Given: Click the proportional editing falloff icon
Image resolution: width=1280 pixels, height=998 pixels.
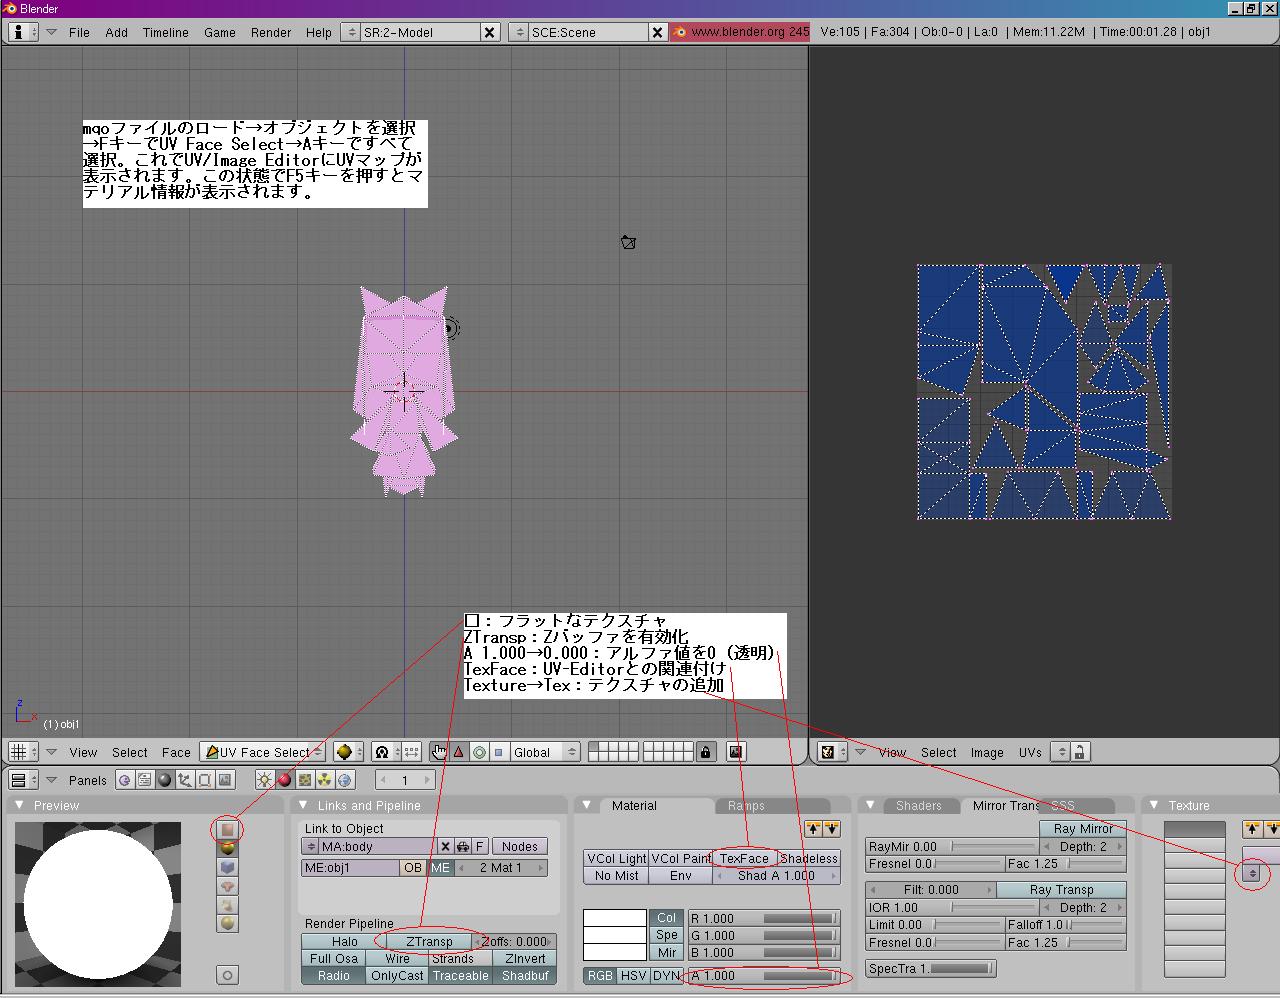Looking at the screenshot, I should click(x=480, y=752).
